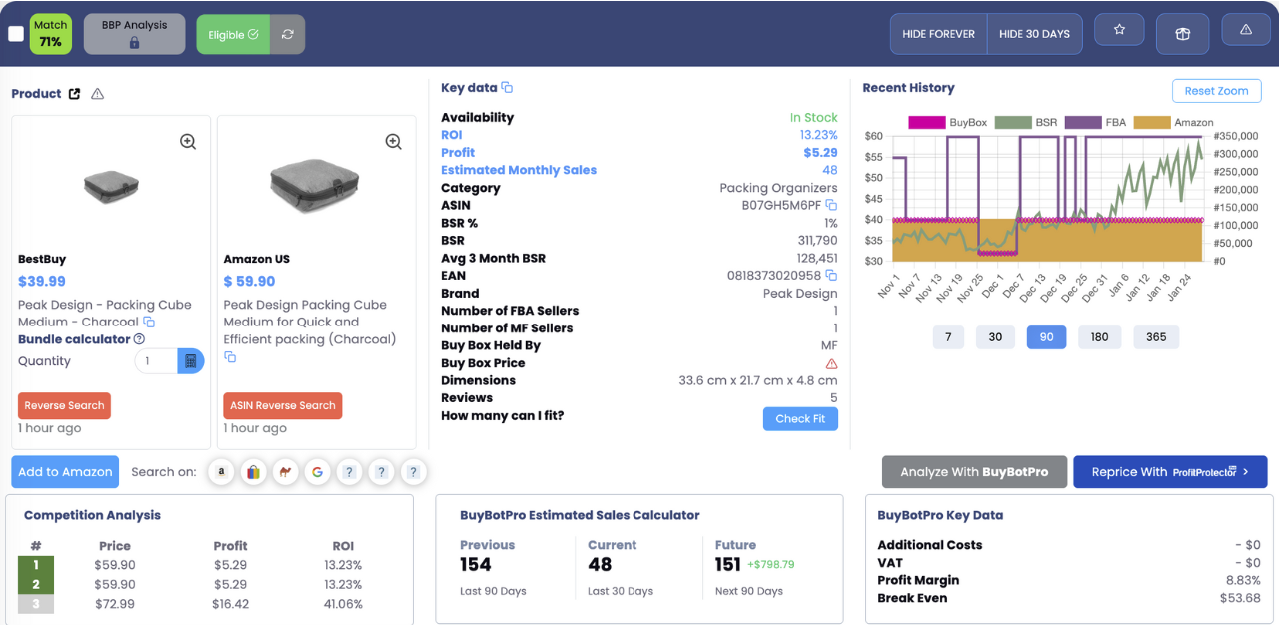Image resolution: width=1279 pixels, height=625 pixels.
Task: Click the Future estimate +$798.79 value
Action: [770, 565]
